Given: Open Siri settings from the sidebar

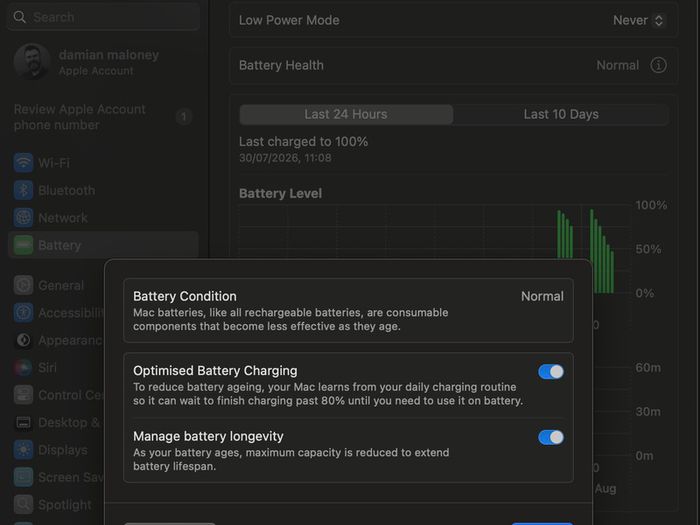Looking at the screenshot, I should [x=56, y=367].
